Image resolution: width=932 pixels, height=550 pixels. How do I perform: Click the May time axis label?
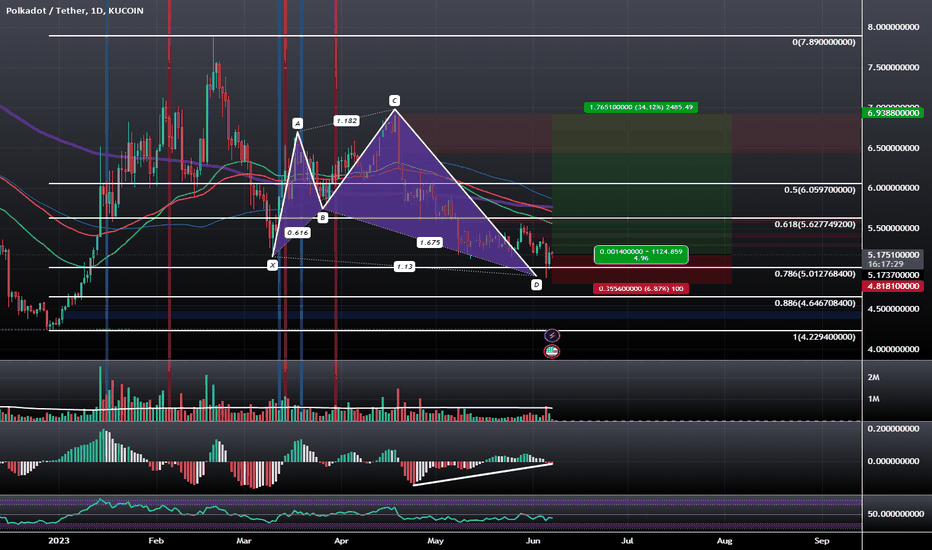(x=436, y=540)
